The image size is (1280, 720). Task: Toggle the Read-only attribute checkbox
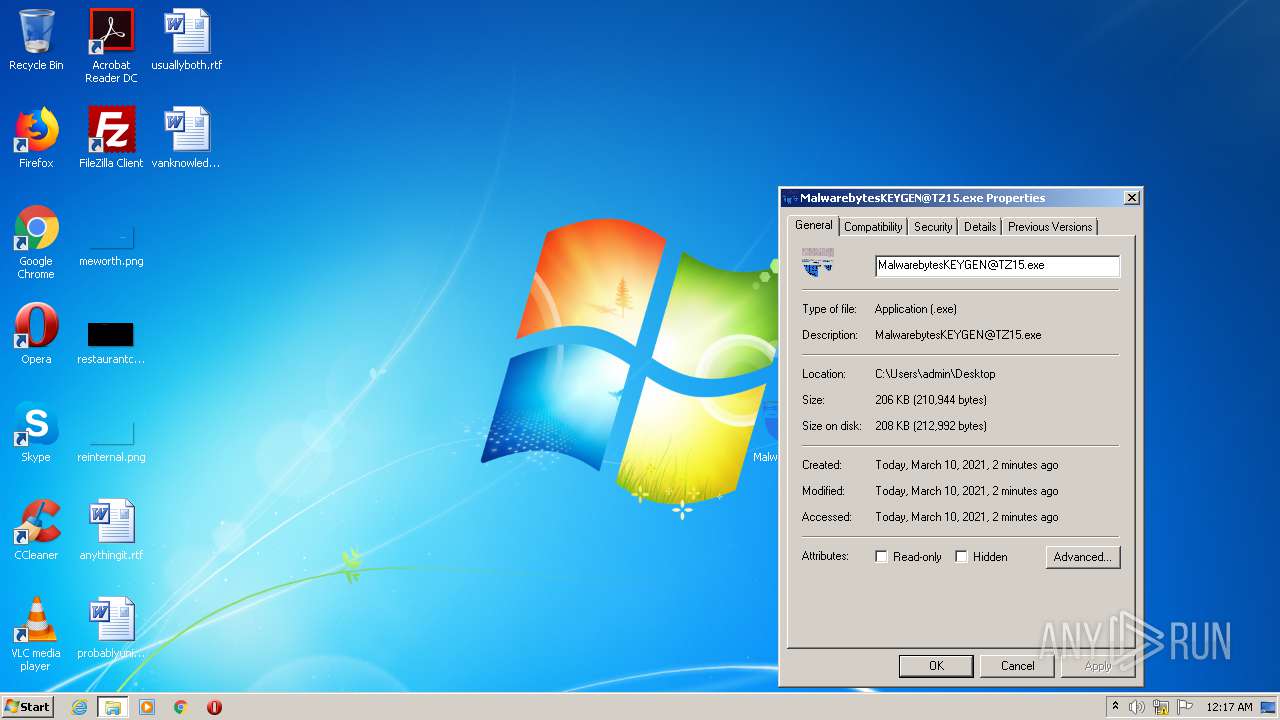click(881, 557)
